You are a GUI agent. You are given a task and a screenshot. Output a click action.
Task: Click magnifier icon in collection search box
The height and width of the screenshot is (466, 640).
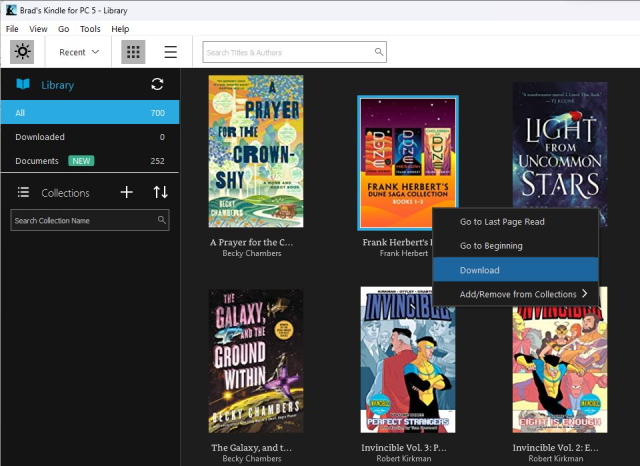coord(161,220)
